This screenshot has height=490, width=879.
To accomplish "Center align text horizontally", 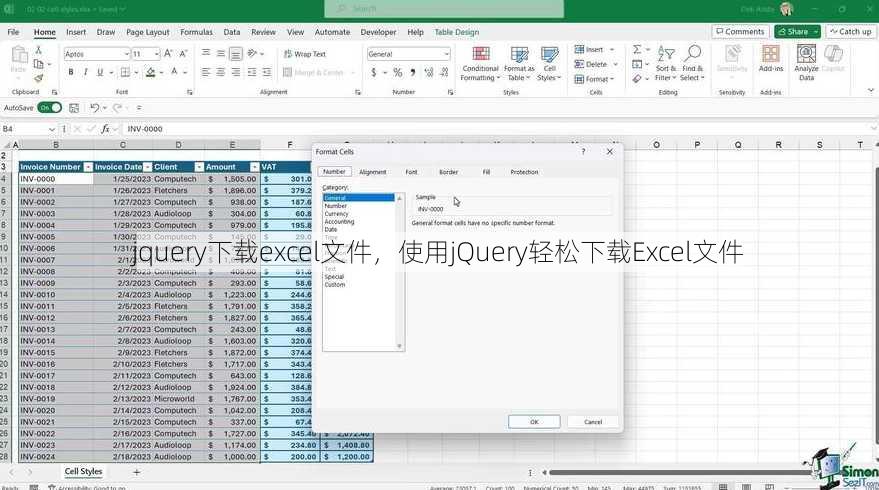I will tap(221, 72).
